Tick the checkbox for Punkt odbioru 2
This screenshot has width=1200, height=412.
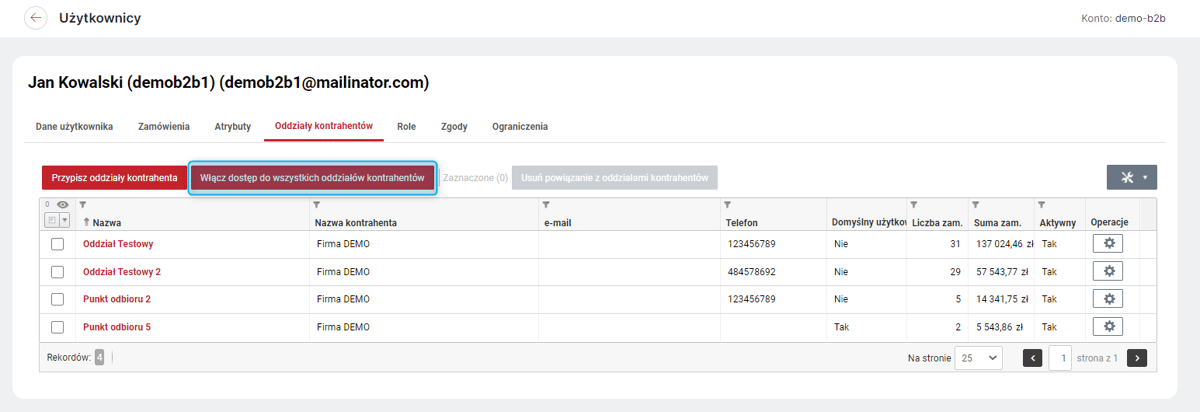57,299
